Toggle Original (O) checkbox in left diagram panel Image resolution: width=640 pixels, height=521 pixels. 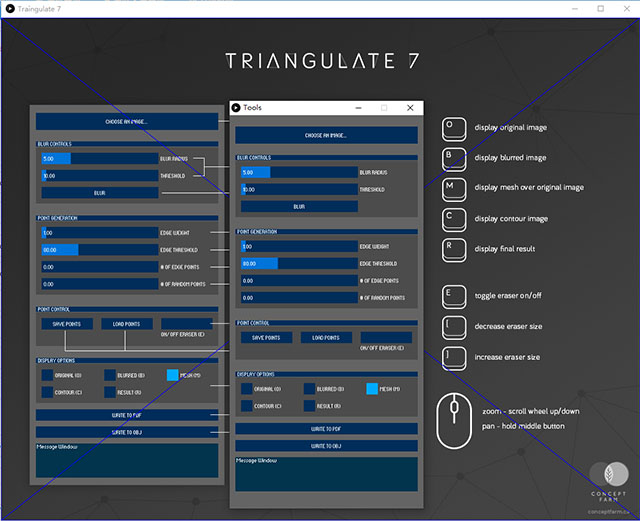[47, 375]
